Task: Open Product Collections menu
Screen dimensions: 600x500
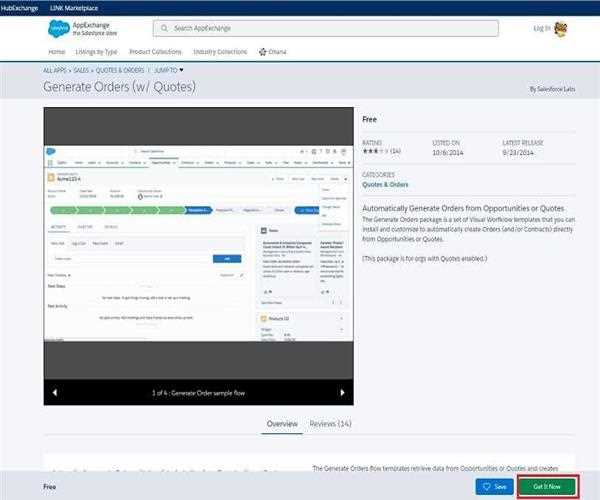Action: pyautogui.click(x=155, y=52)
